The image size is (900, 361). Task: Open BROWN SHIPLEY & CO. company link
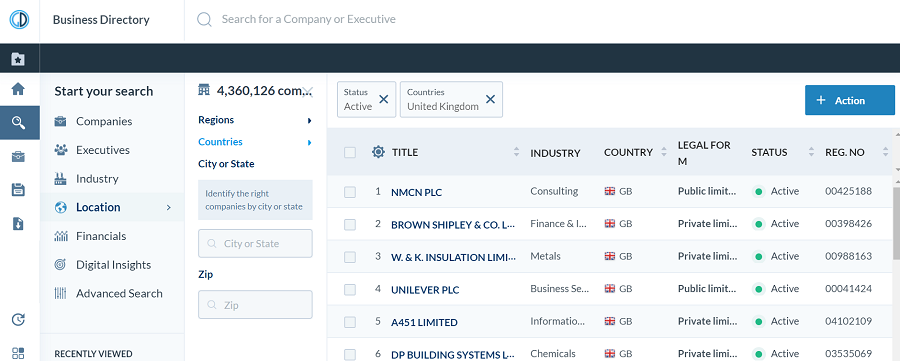[x=453, y=225]
